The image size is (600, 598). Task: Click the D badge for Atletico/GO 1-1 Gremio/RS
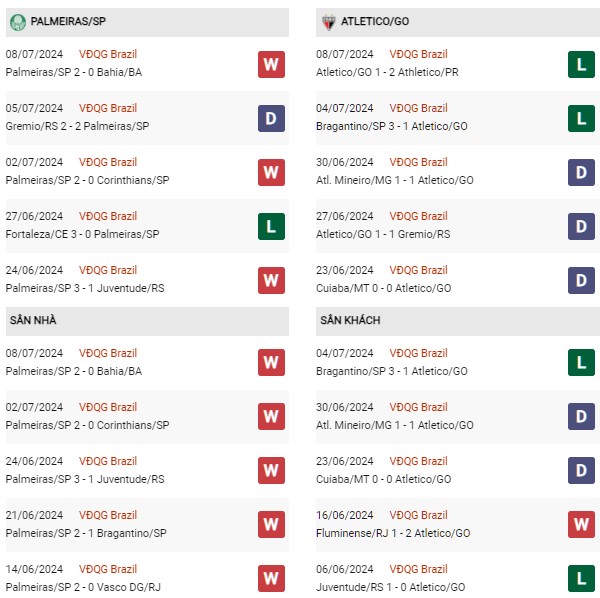(x=581, y=226)
